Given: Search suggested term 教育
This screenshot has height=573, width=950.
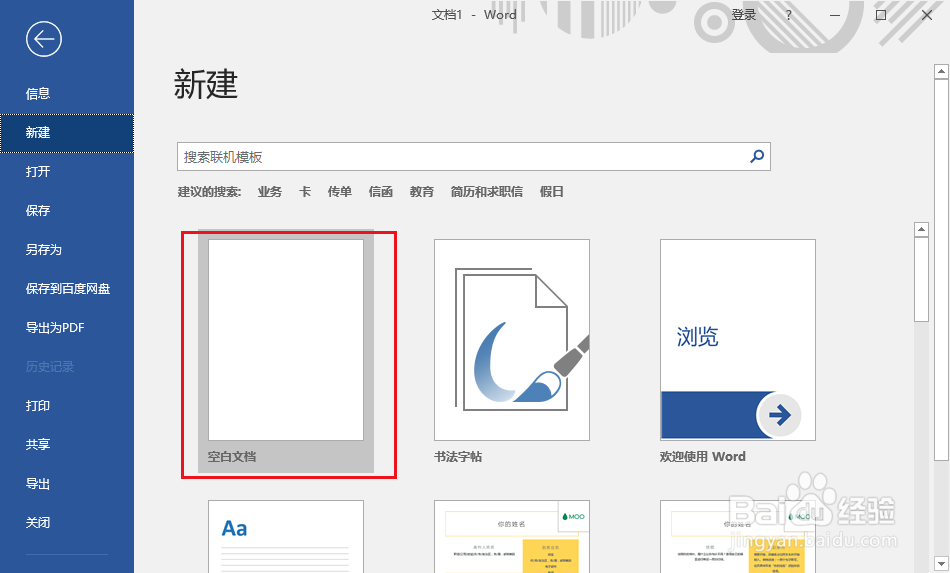Looking at the screenshot, I should pos(422,192).
